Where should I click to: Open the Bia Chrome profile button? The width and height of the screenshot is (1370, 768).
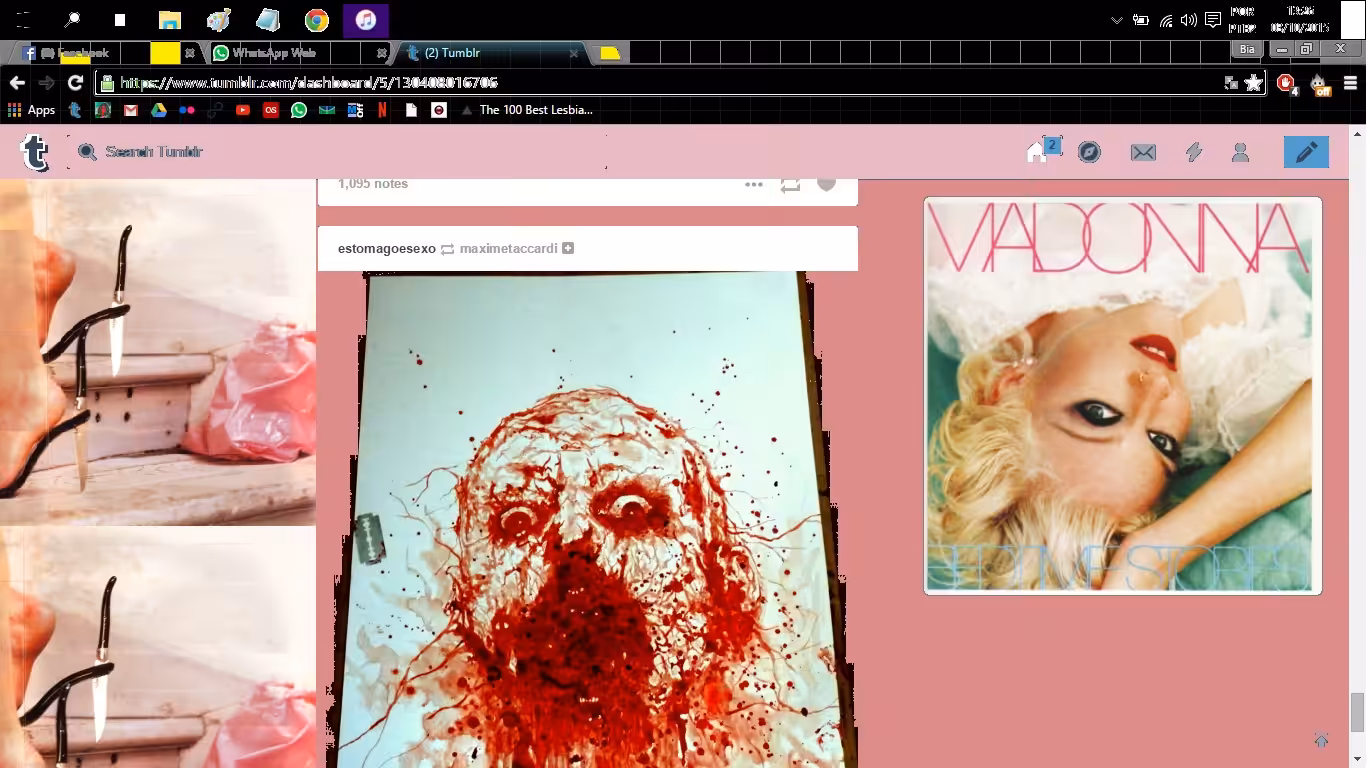tap(1246, 49)
